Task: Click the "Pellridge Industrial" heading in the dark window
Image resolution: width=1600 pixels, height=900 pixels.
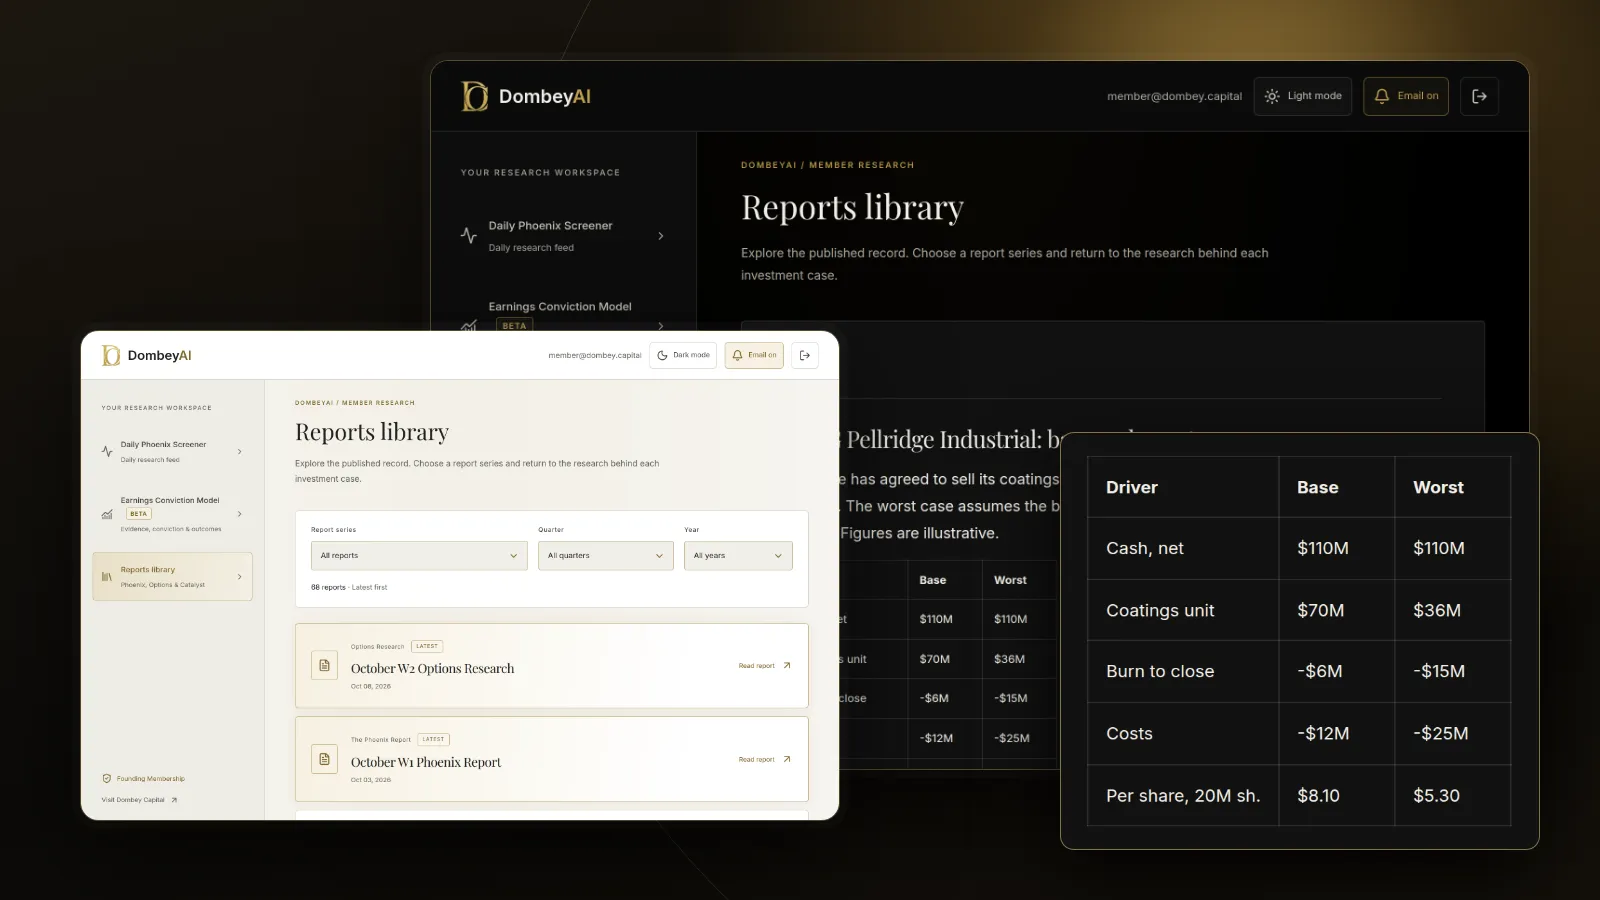Action: coord(943,440)
